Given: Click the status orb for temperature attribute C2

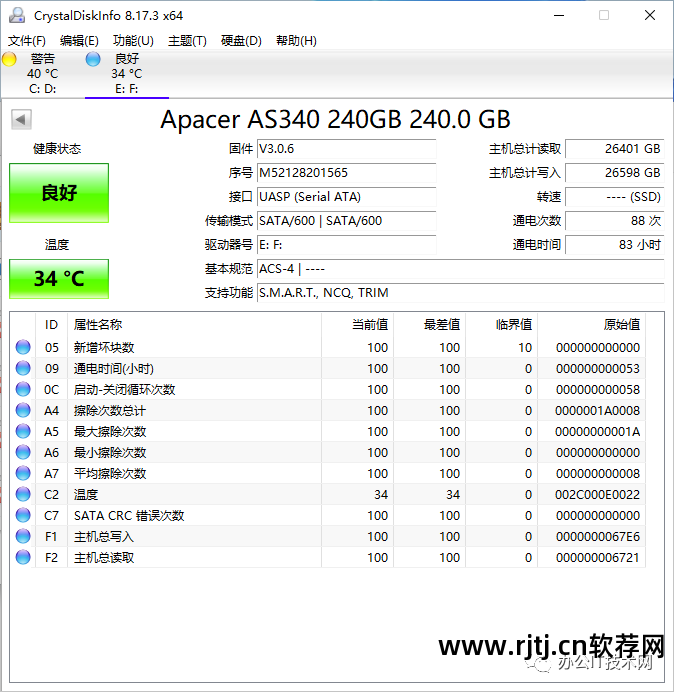Looking at the screenshot, I should pos(23,495).
